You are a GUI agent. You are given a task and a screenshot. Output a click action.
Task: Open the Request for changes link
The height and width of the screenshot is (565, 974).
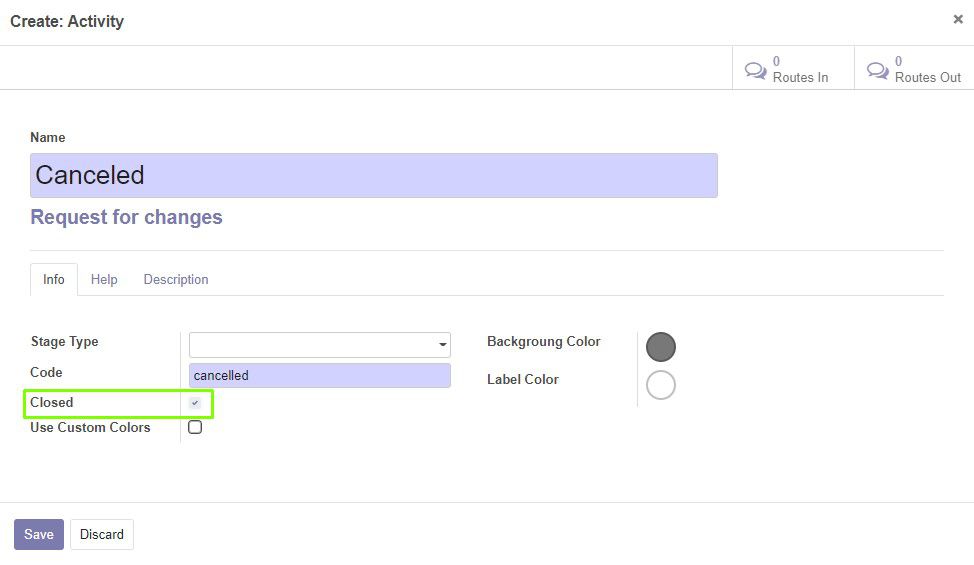click(x=126, y=217)
